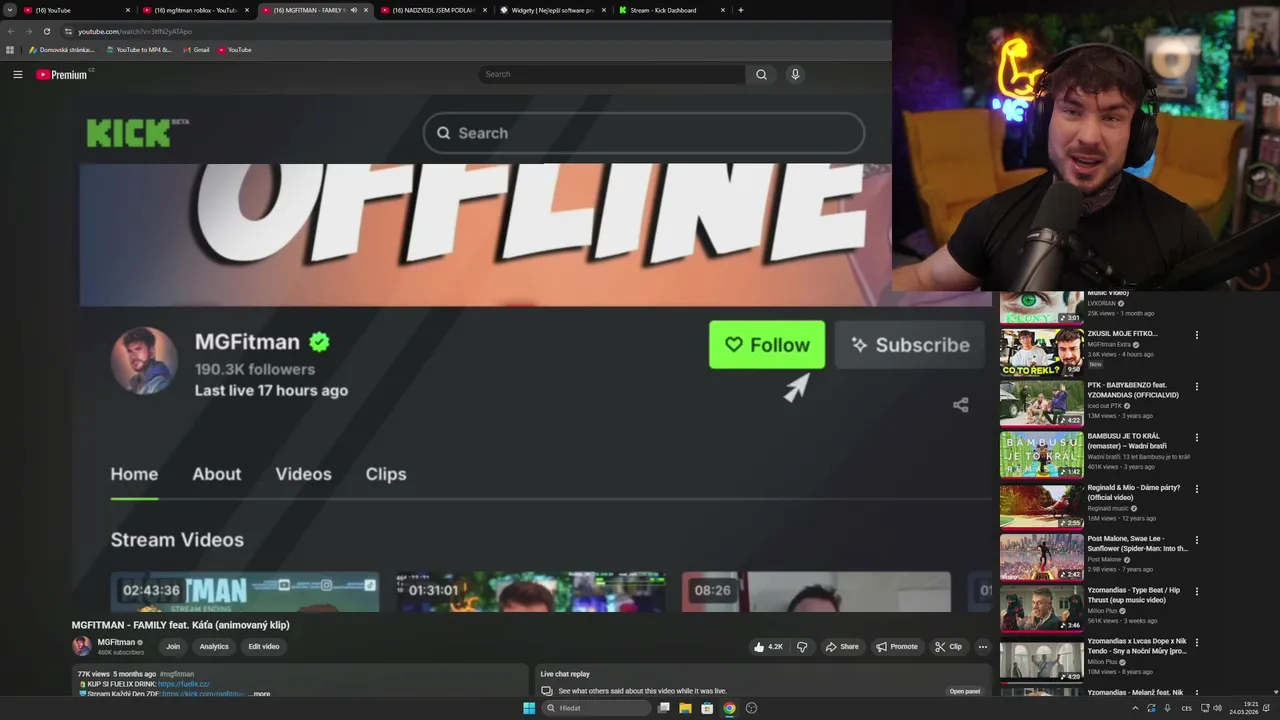The height and width of the screenshot is (720, 1280).
Task: Switch to the 'mgfitman roblox' browser tab
Action: click(196, 10)
